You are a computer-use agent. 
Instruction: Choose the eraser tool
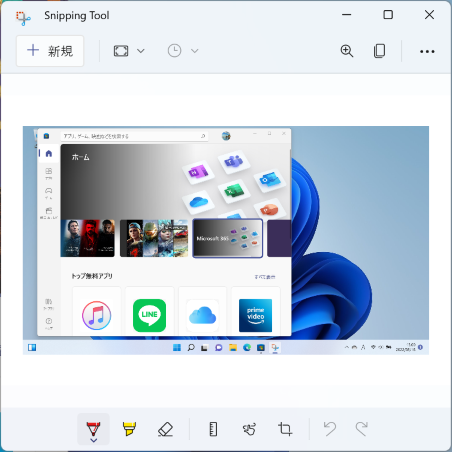[x=165, y=429]
